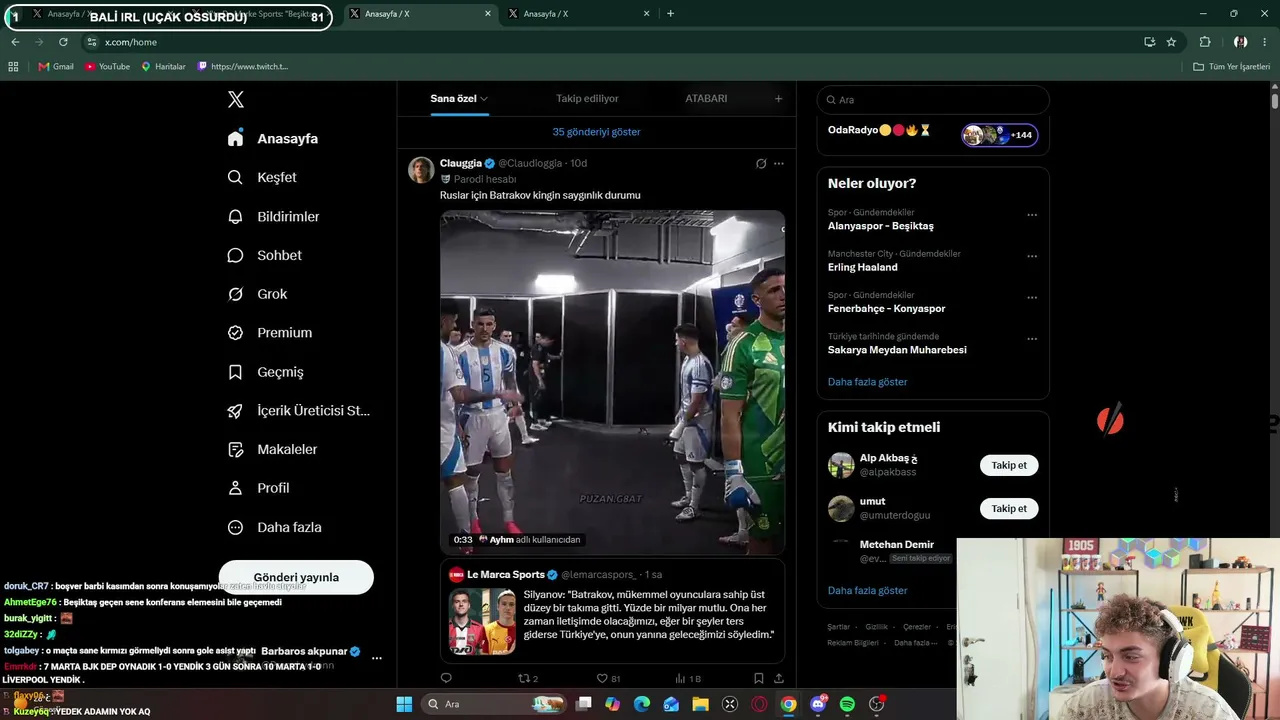The height and width of the screenshot is (720, 1280).
Task: Open Discord from the taskbar
Action: pyautogui.click(x=818, y=704)
